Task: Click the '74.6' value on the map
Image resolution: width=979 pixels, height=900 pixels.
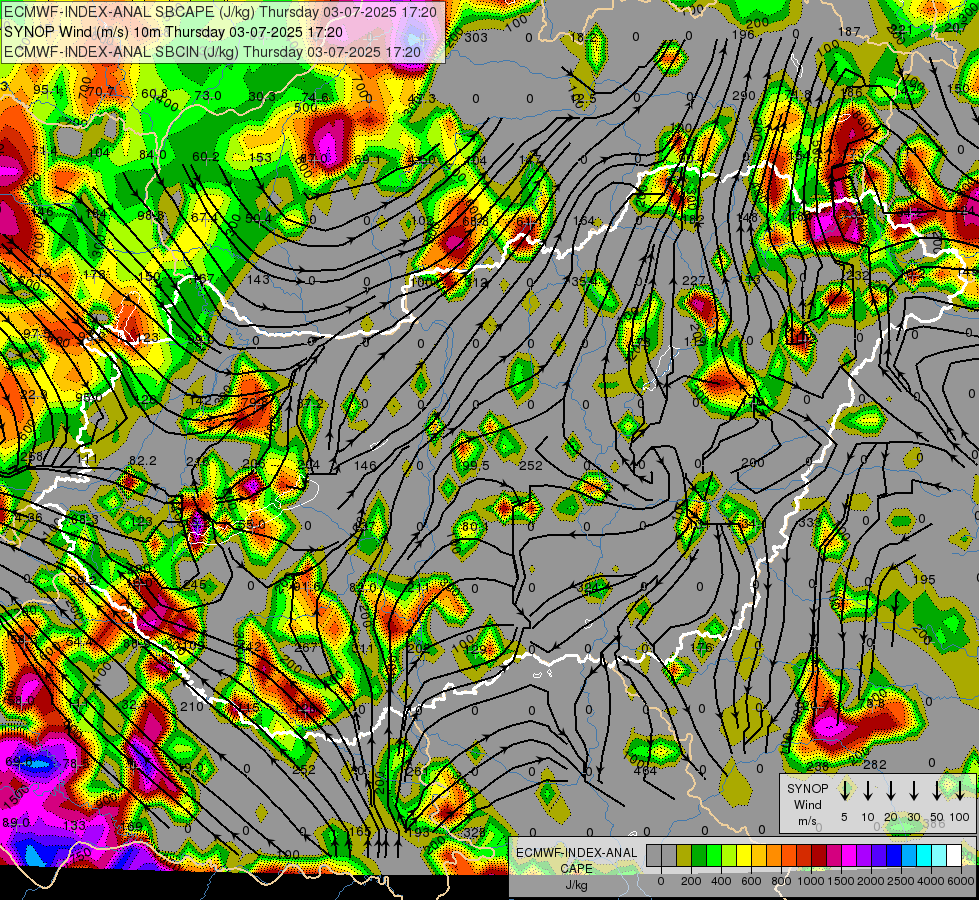Action: click(315, 97)
